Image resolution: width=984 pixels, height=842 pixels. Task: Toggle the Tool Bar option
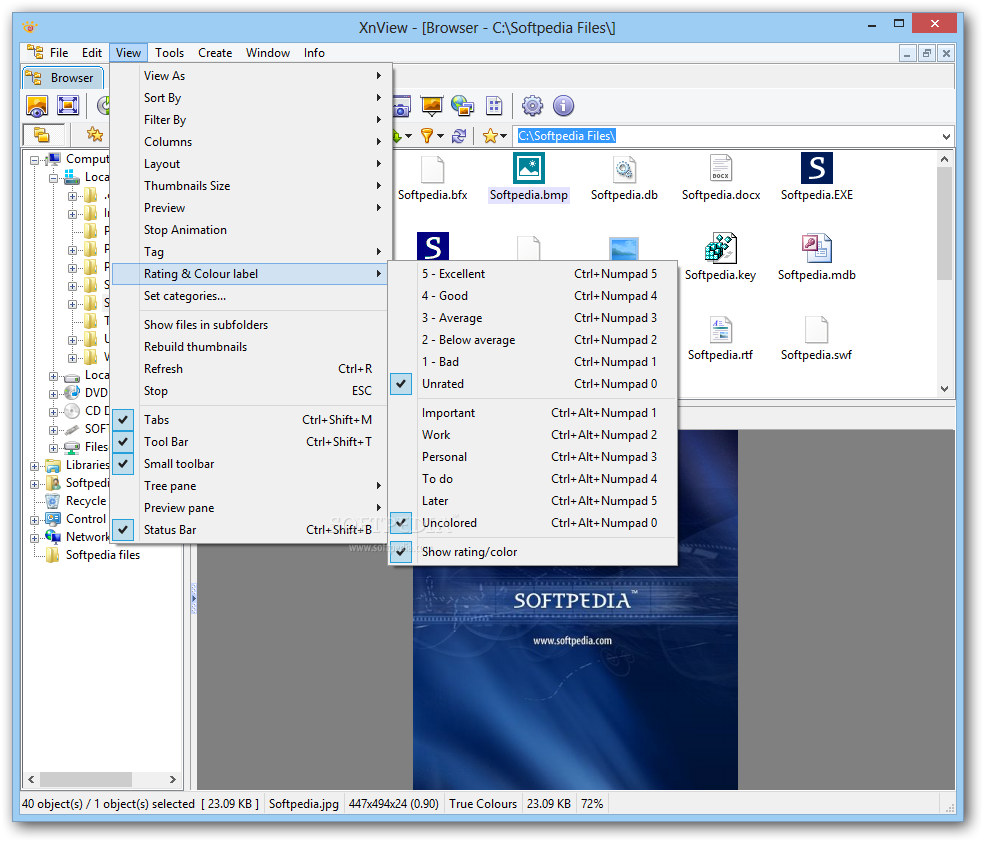[250, 442]
